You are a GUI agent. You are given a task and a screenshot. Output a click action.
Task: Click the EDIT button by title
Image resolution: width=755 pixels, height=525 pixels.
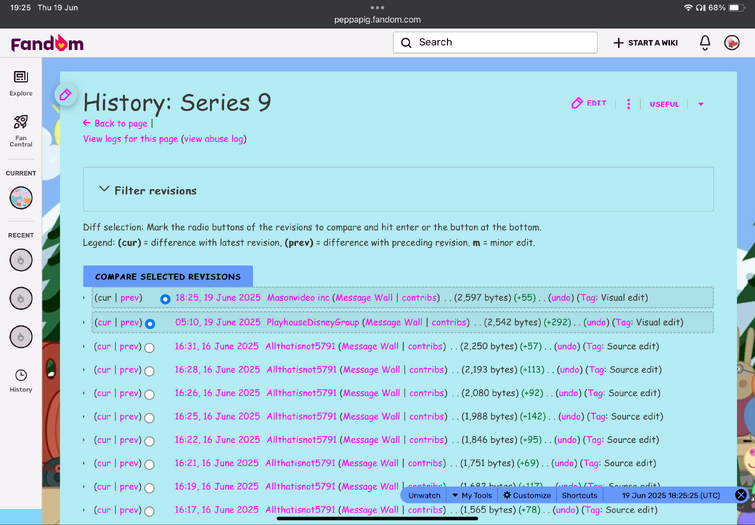[588, 103]
